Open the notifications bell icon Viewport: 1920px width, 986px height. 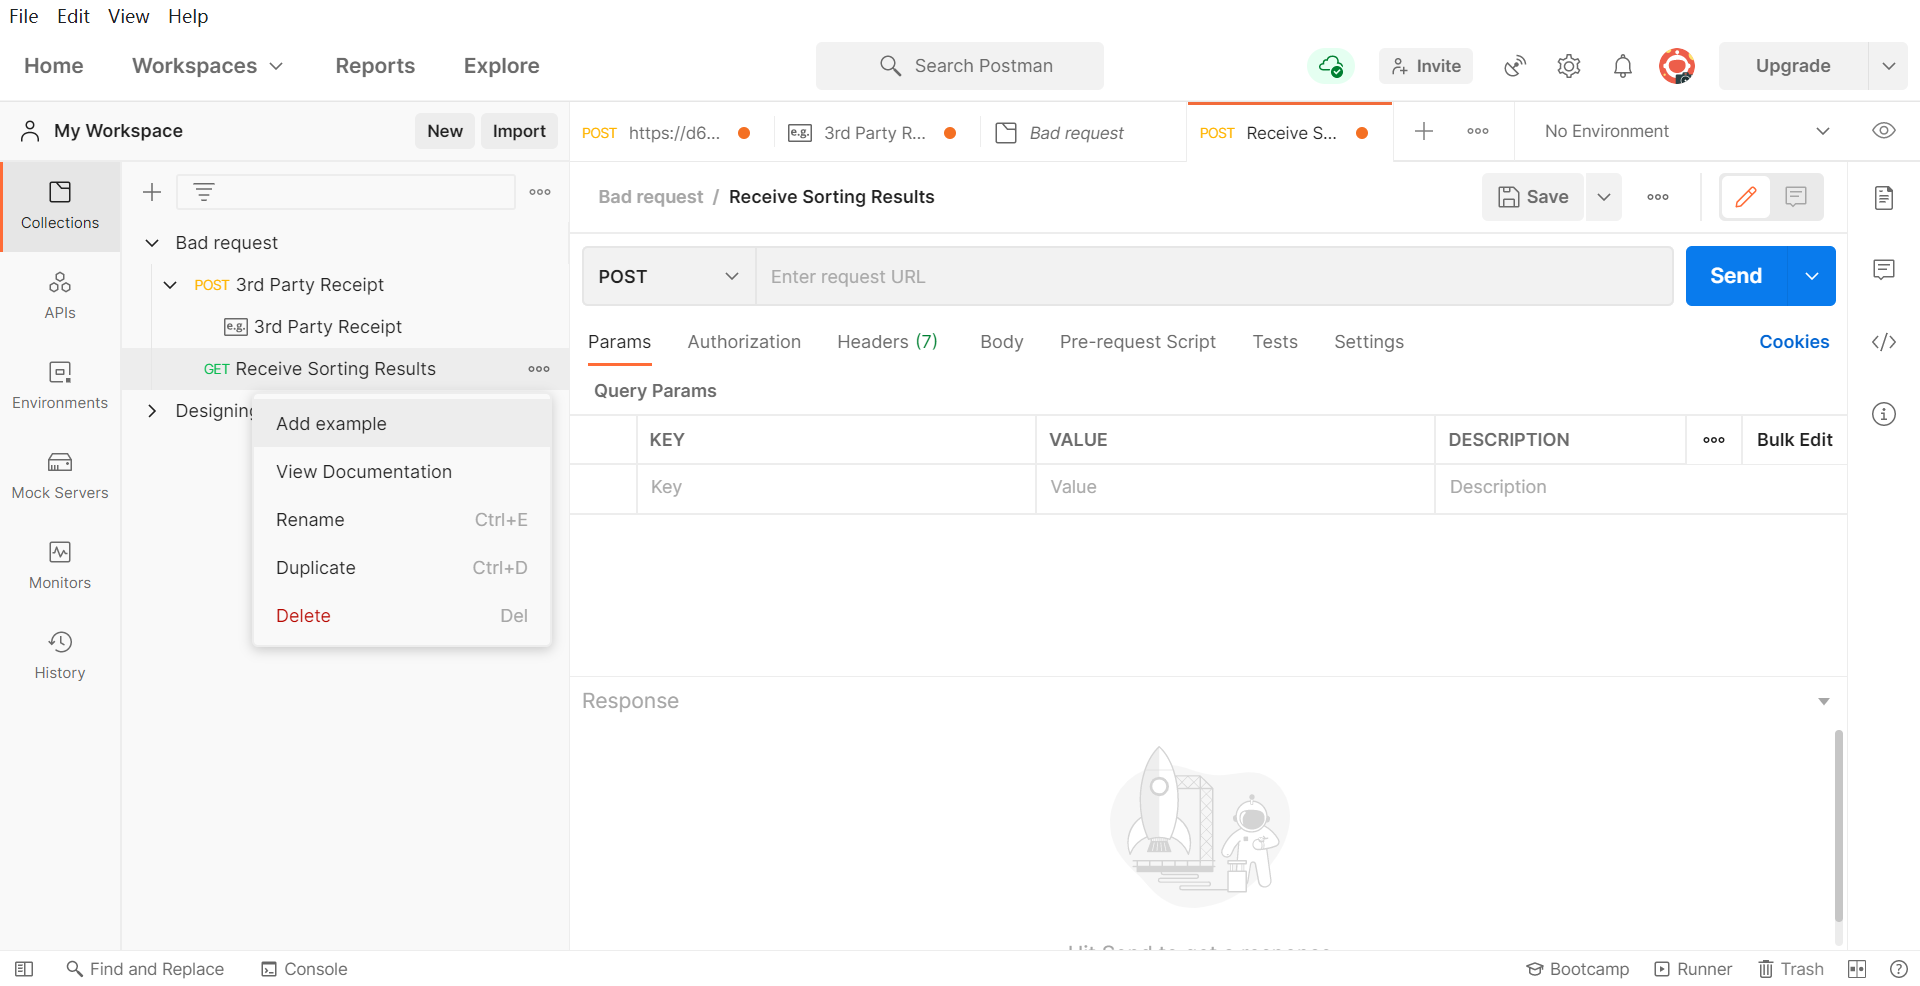pos(1623,66)
